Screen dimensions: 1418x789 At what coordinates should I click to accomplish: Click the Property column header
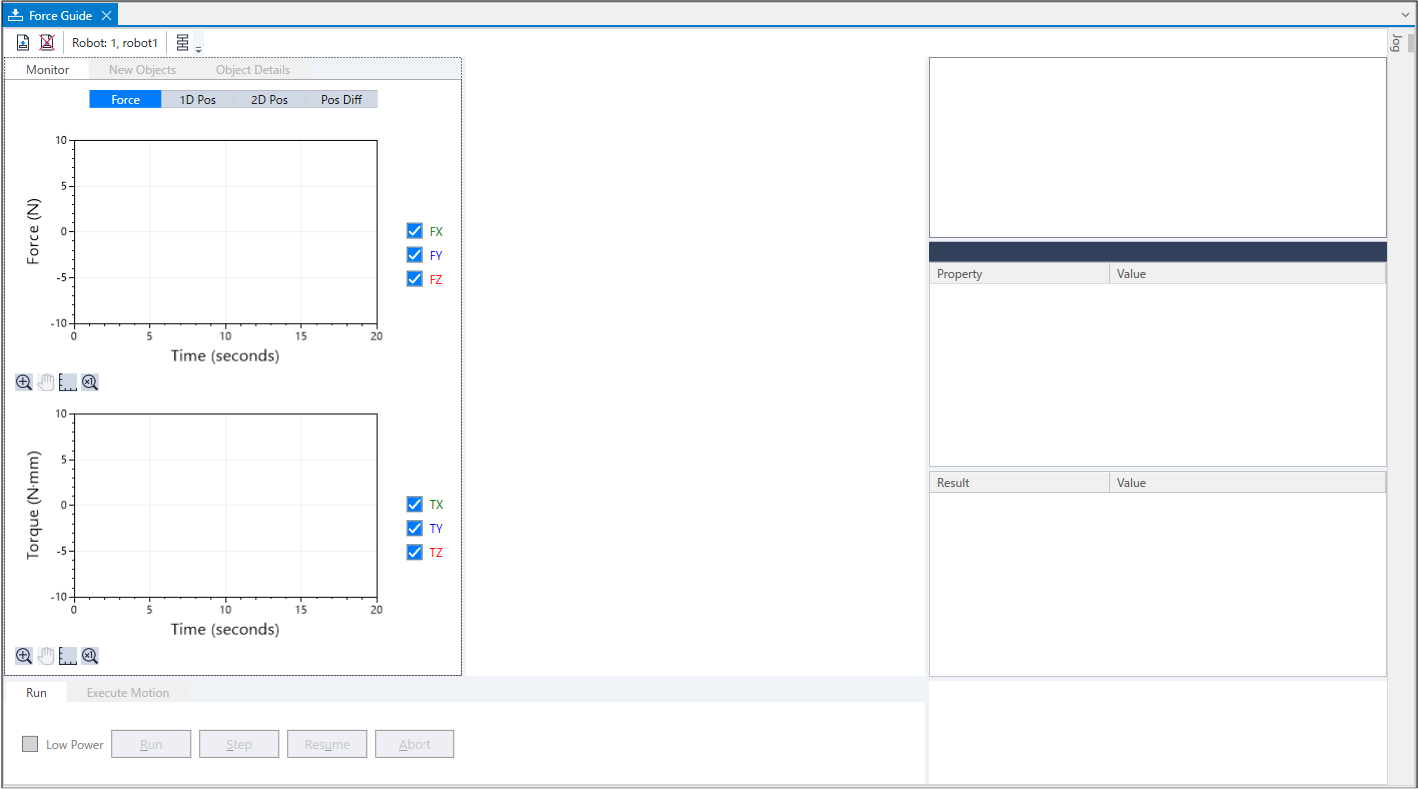1018,274
